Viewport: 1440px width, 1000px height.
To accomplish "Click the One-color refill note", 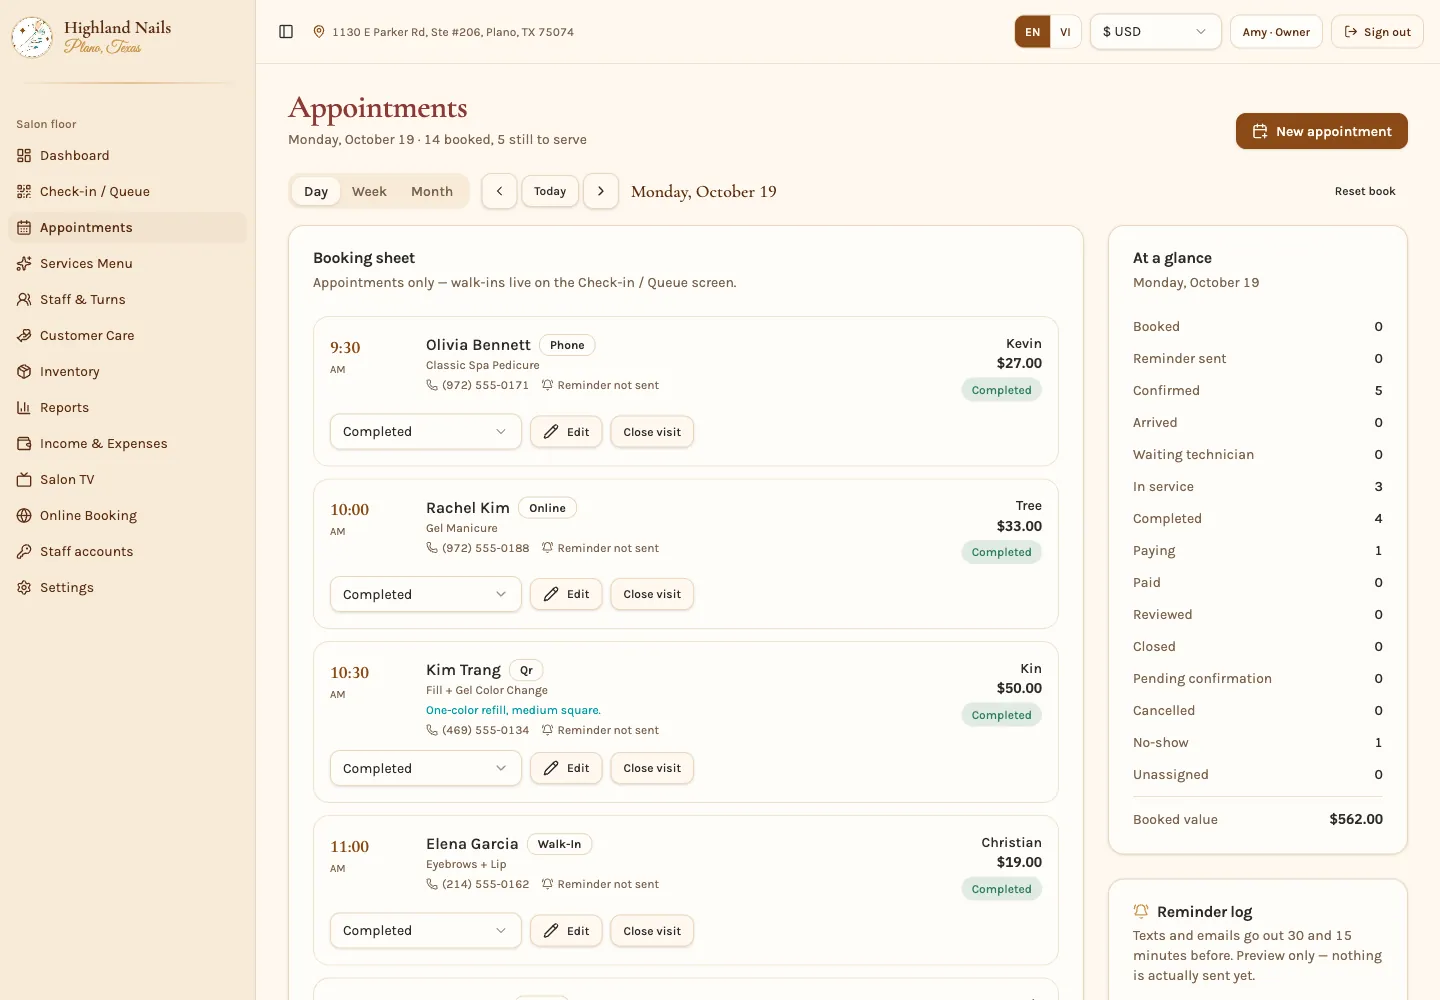I will (x=513, y=710).
